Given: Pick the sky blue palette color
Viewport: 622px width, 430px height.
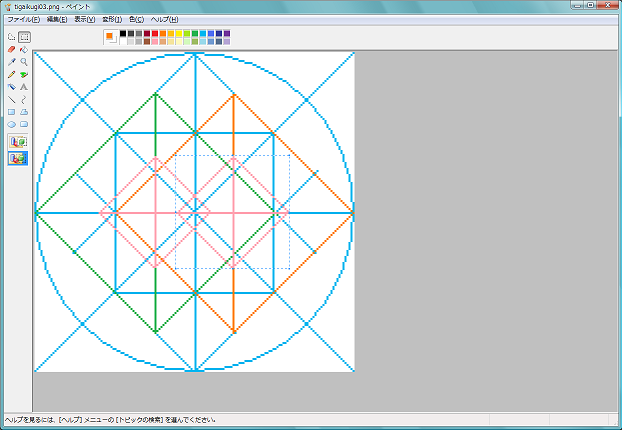Looking at the screenshot, I should point(203,34).
